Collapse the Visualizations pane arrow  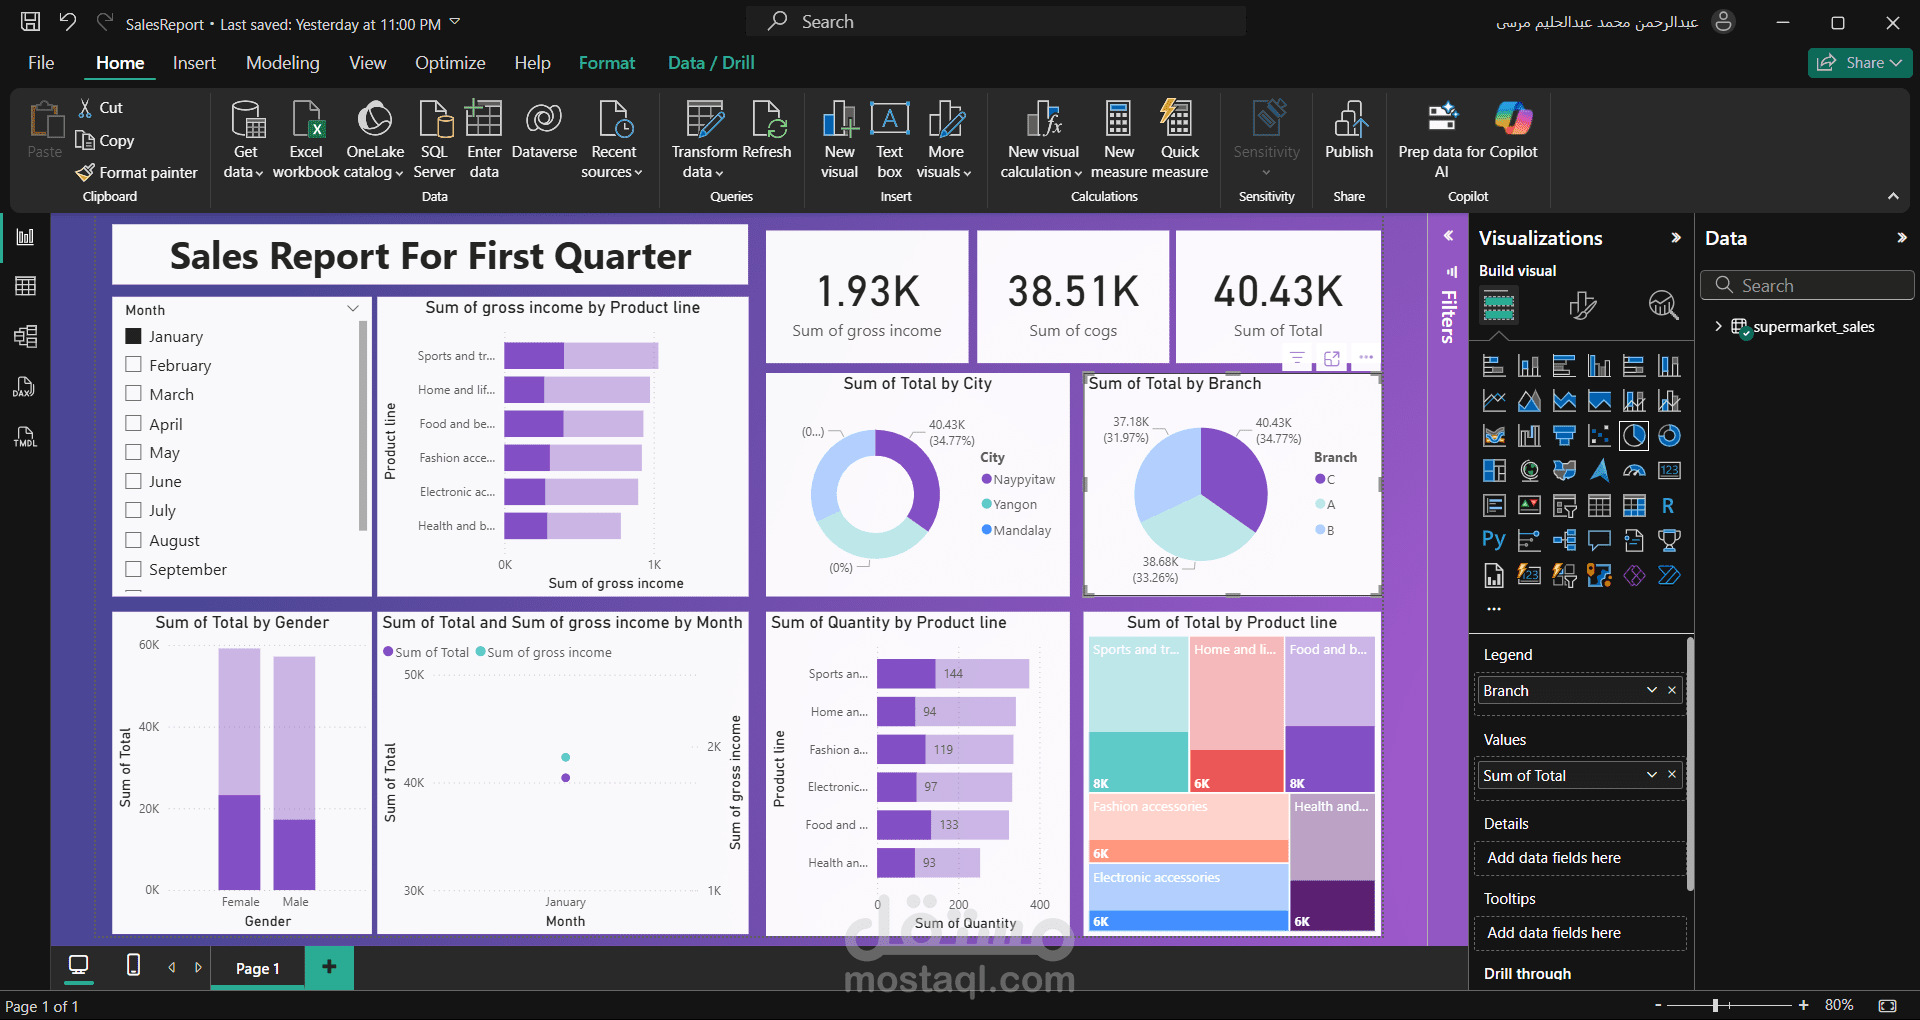[1676, 238]
